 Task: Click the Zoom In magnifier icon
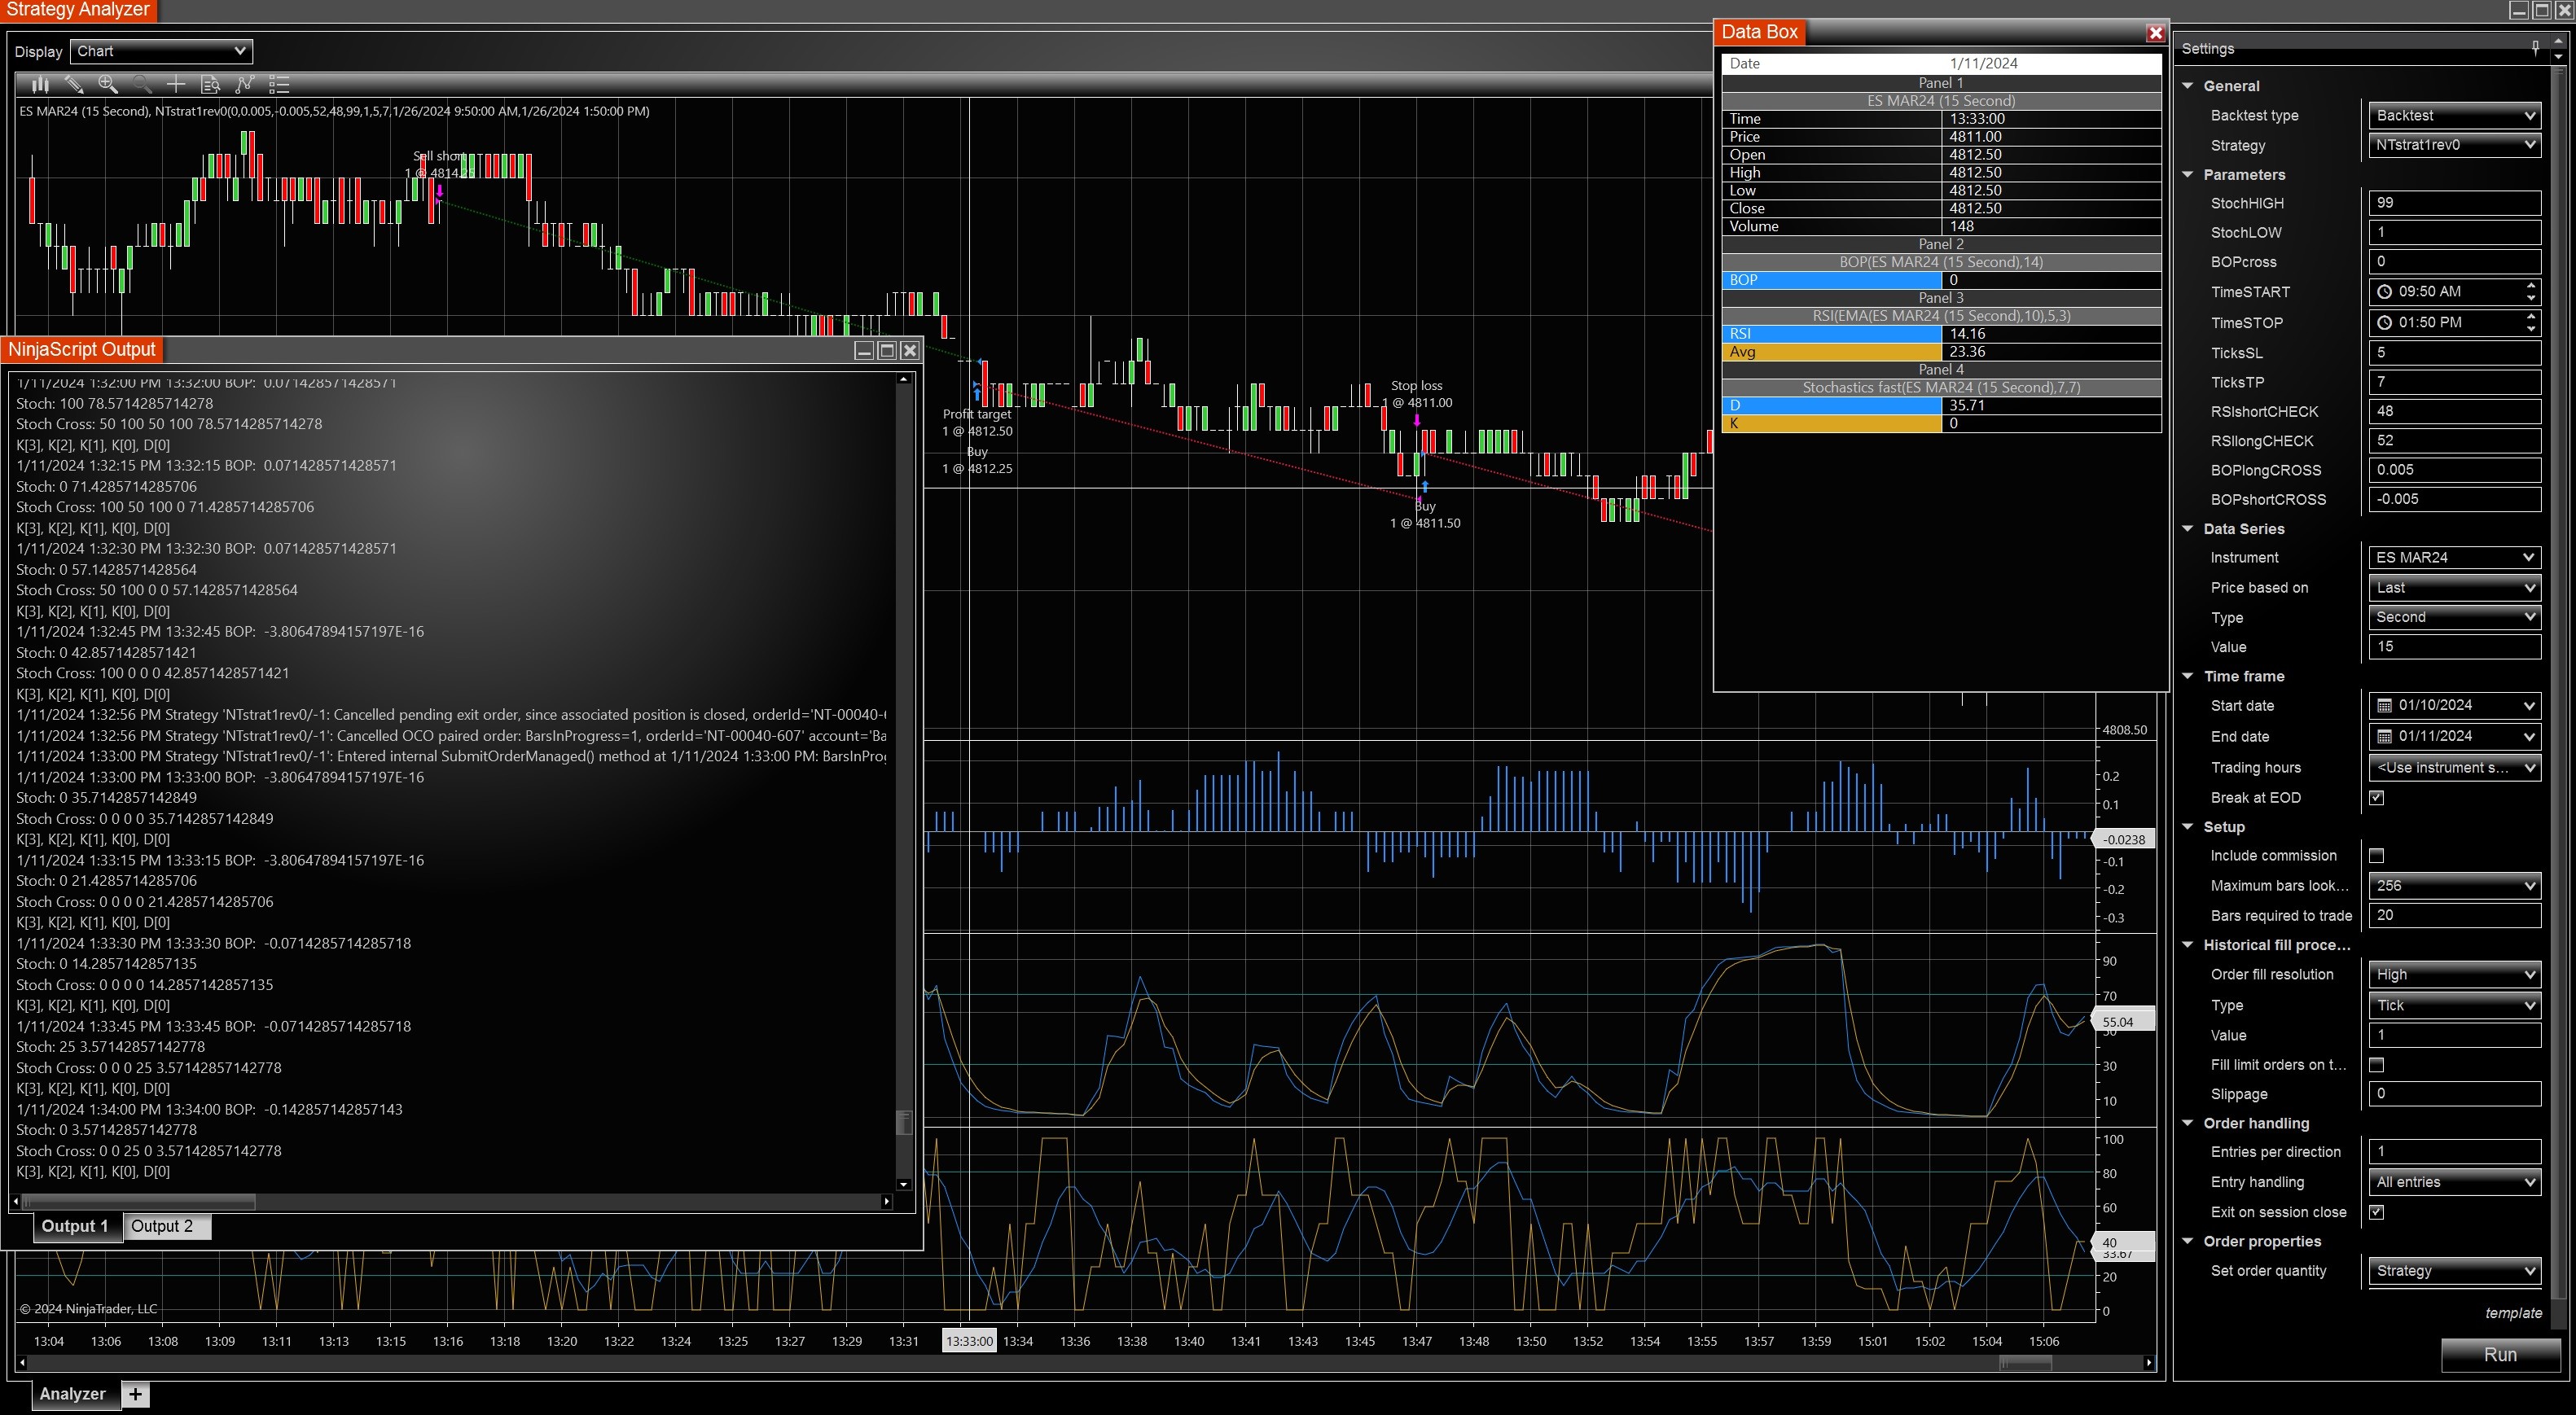(x=107, y=85)
